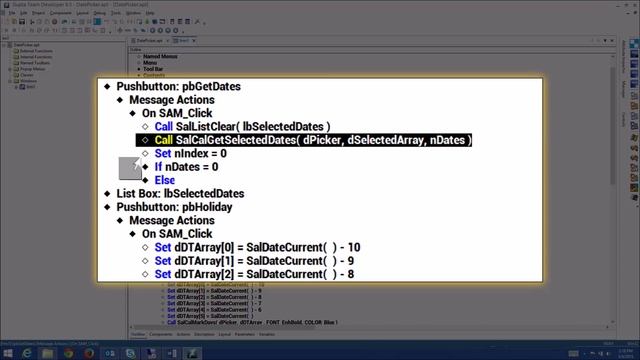640x360 pixels.
Task: Open the Help menu
Action: (x=150, y=13)
